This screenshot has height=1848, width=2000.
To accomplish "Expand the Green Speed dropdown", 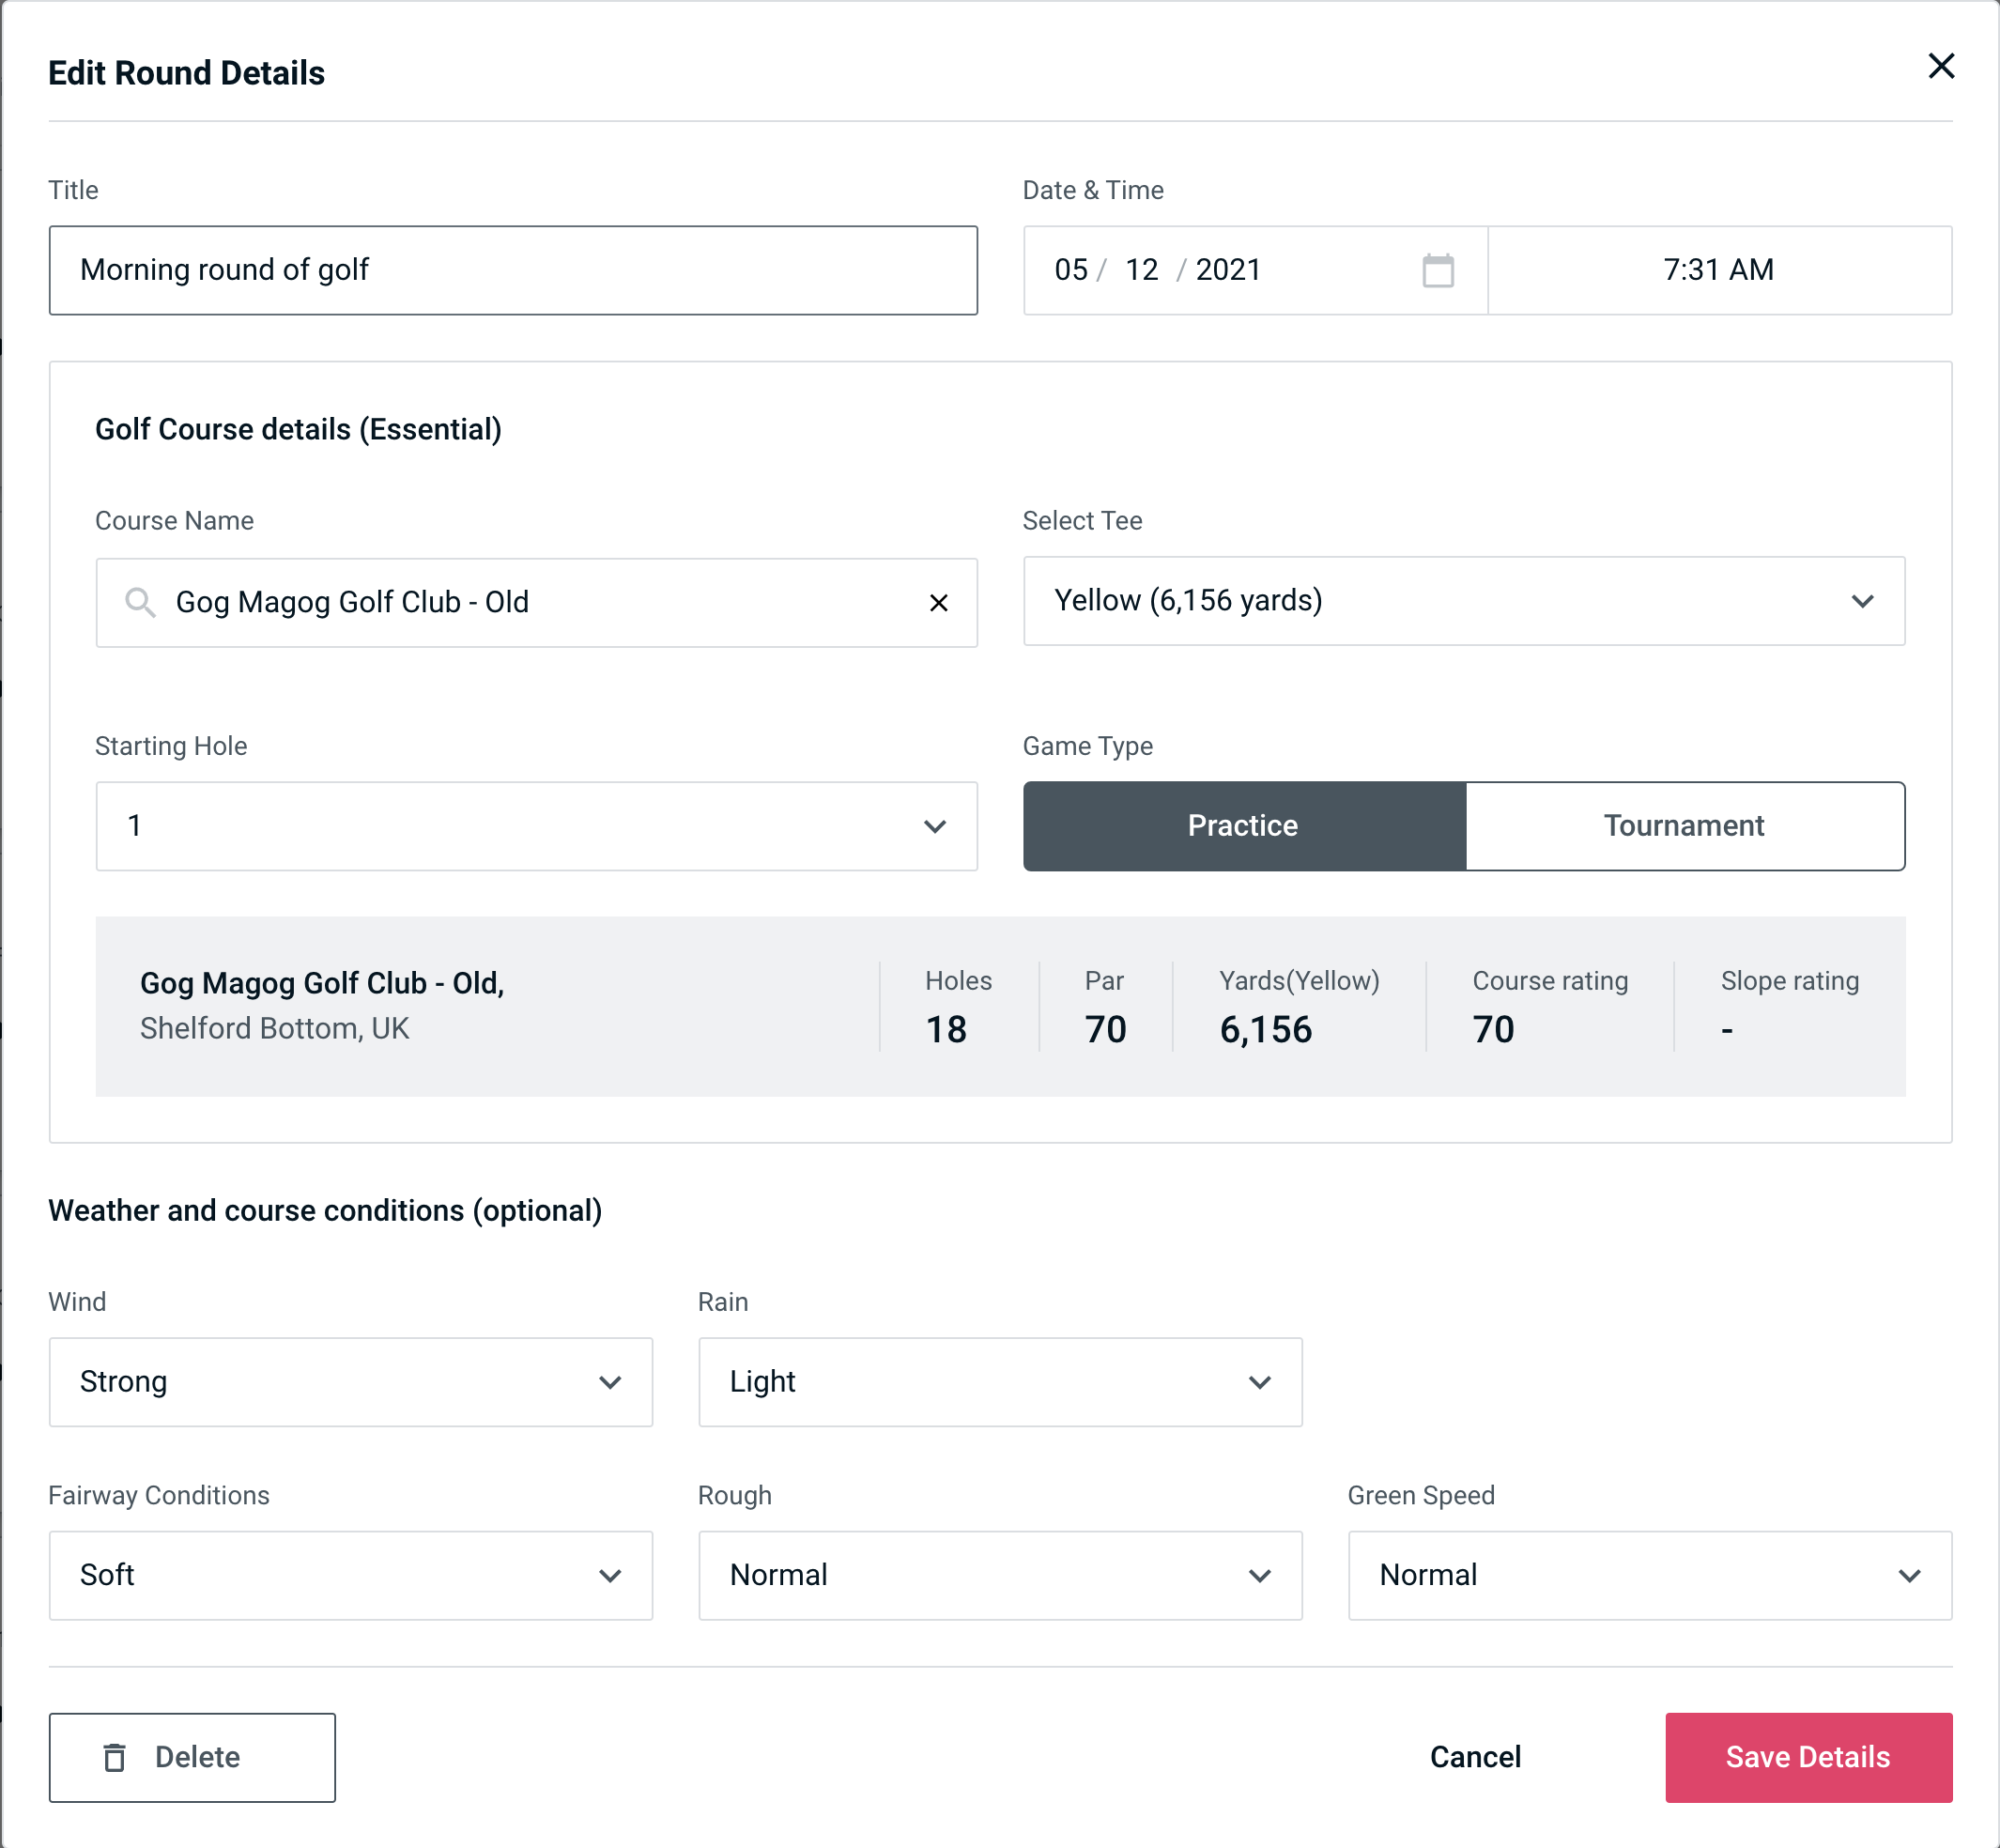I will [1648, 1575].
